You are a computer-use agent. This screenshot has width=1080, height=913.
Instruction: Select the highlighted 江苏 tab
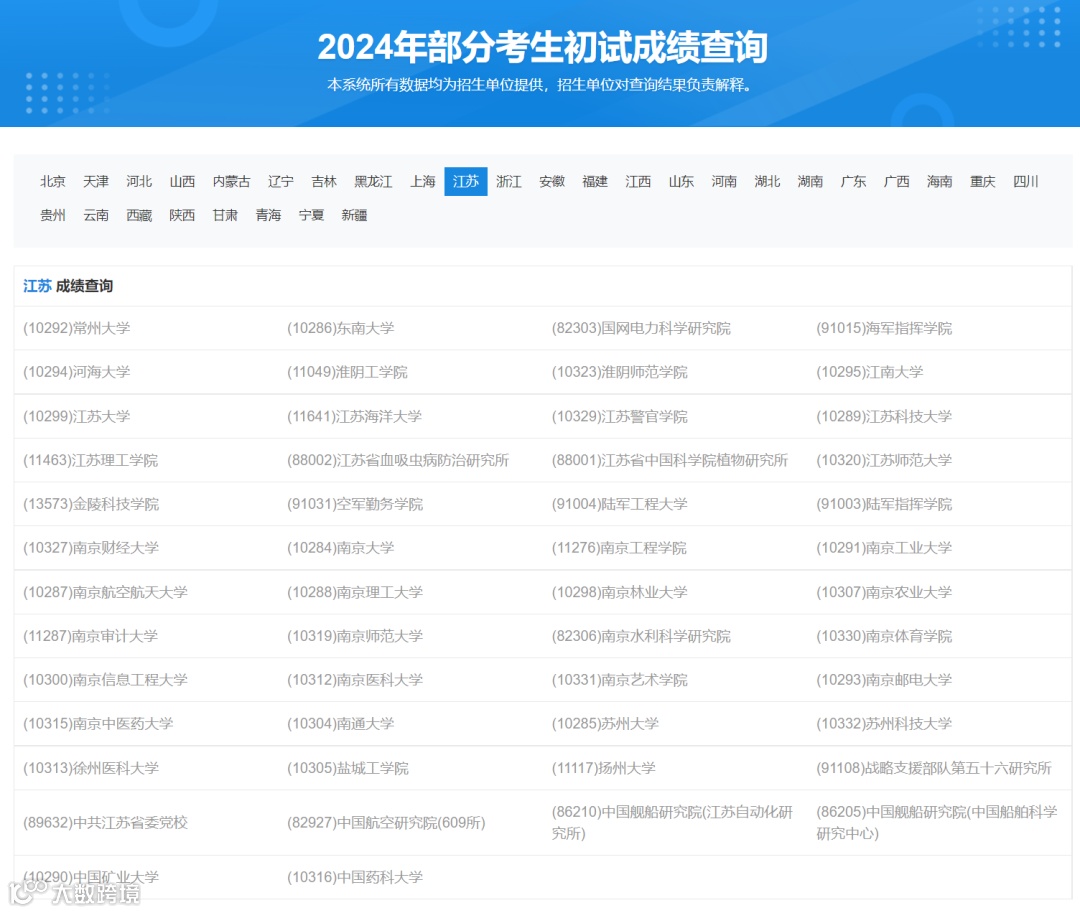[466, 181]
